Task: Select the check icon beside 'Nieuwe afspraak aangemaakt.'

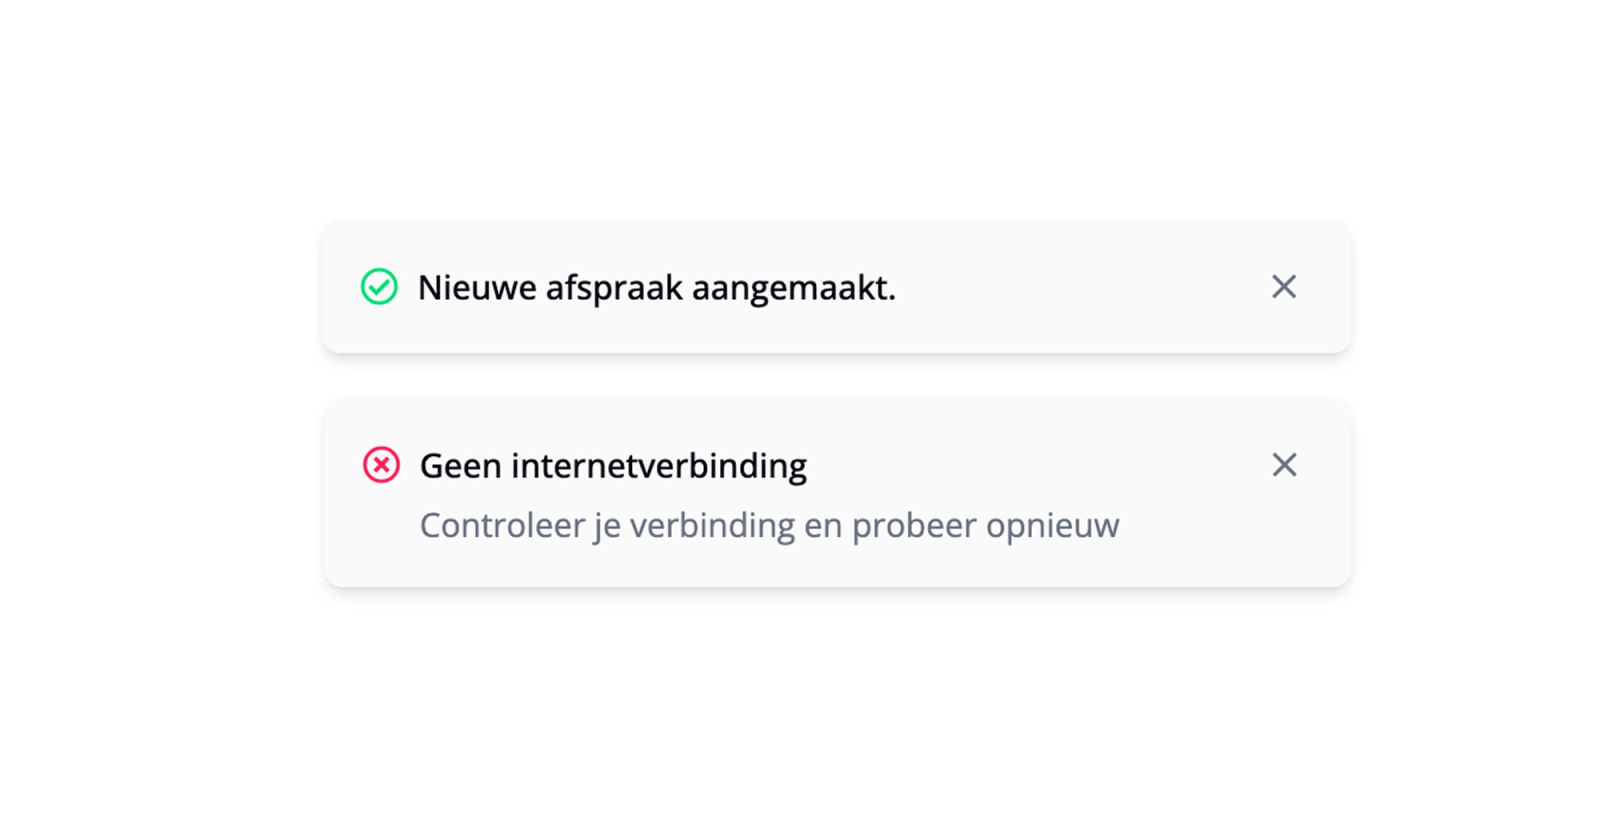Action: pyautogui.click(x=380, y=287)
